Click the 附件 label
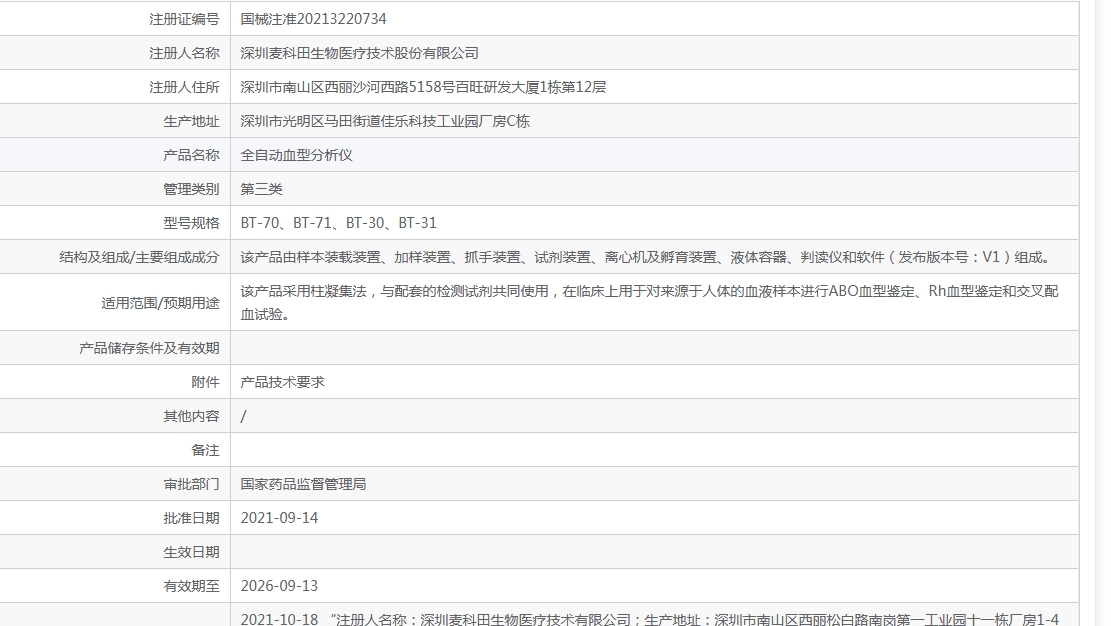1111x626 pixels. (205, 382)
